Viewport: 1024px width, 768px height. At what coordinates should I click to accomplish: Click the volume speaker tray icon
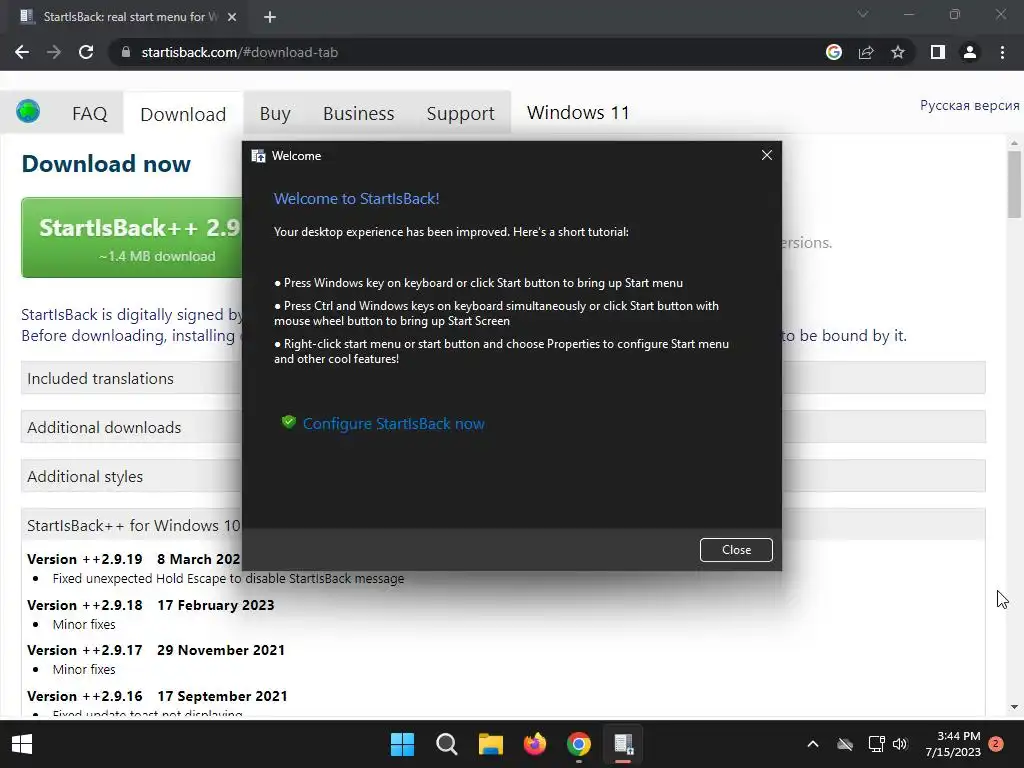900,744
